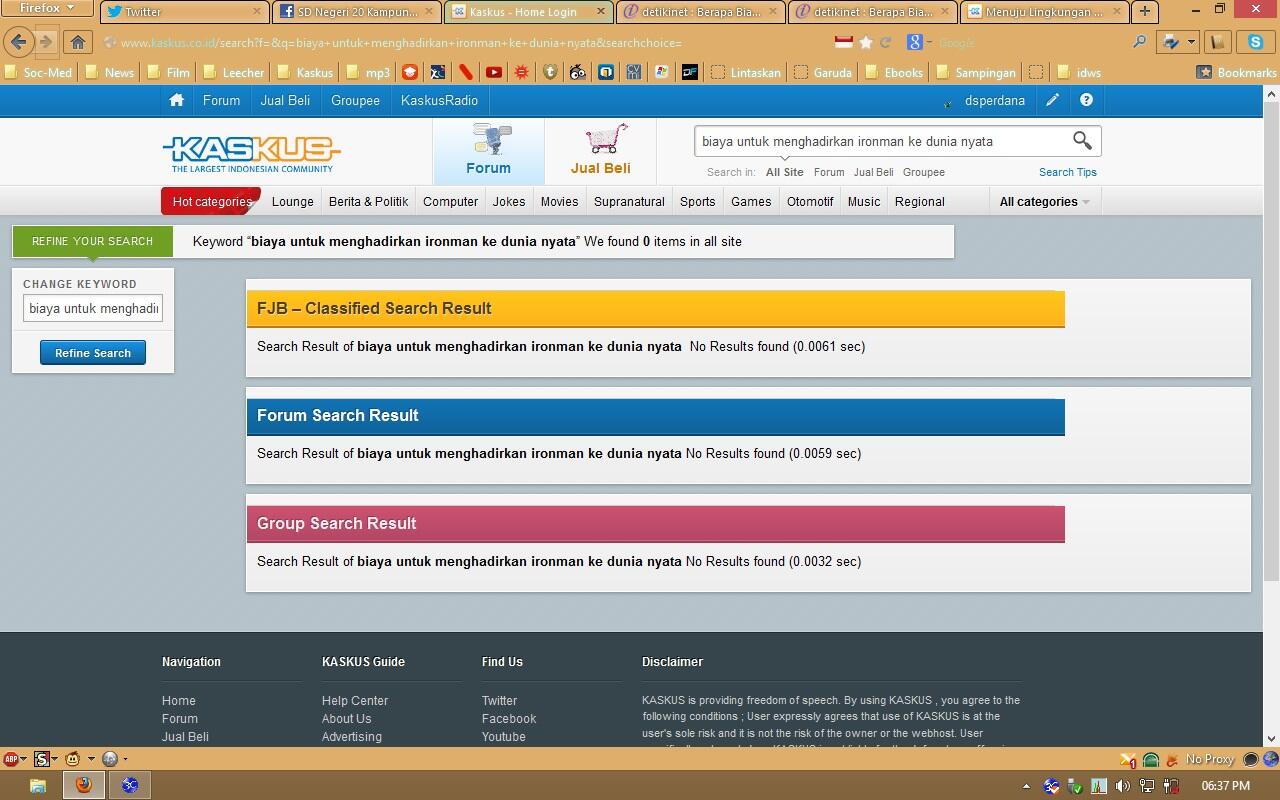
Task: Show hidden system tray icons
Action: click(1026, 786)
